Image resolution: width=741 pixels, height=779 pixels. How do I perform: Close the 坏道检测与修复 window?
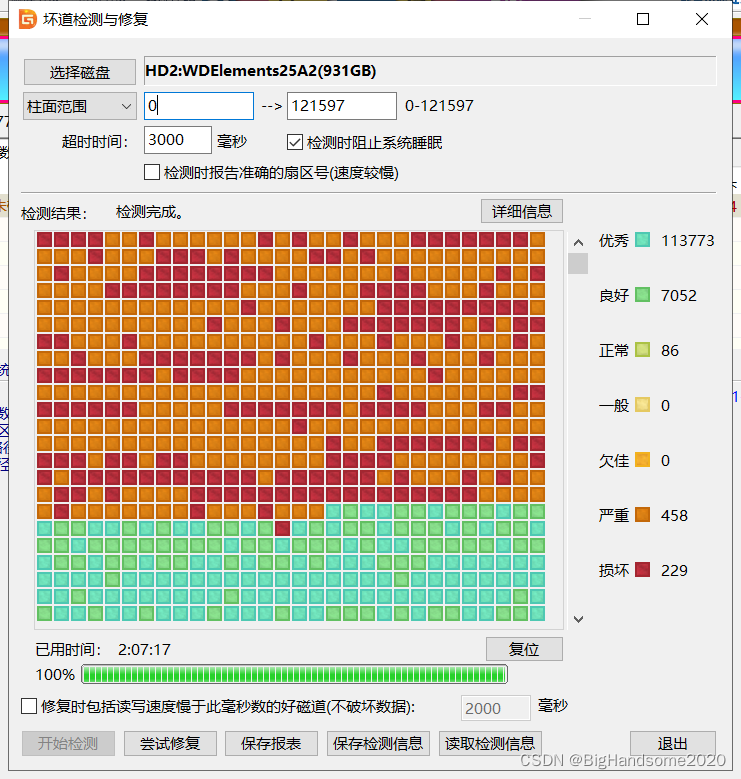[702, 19]
